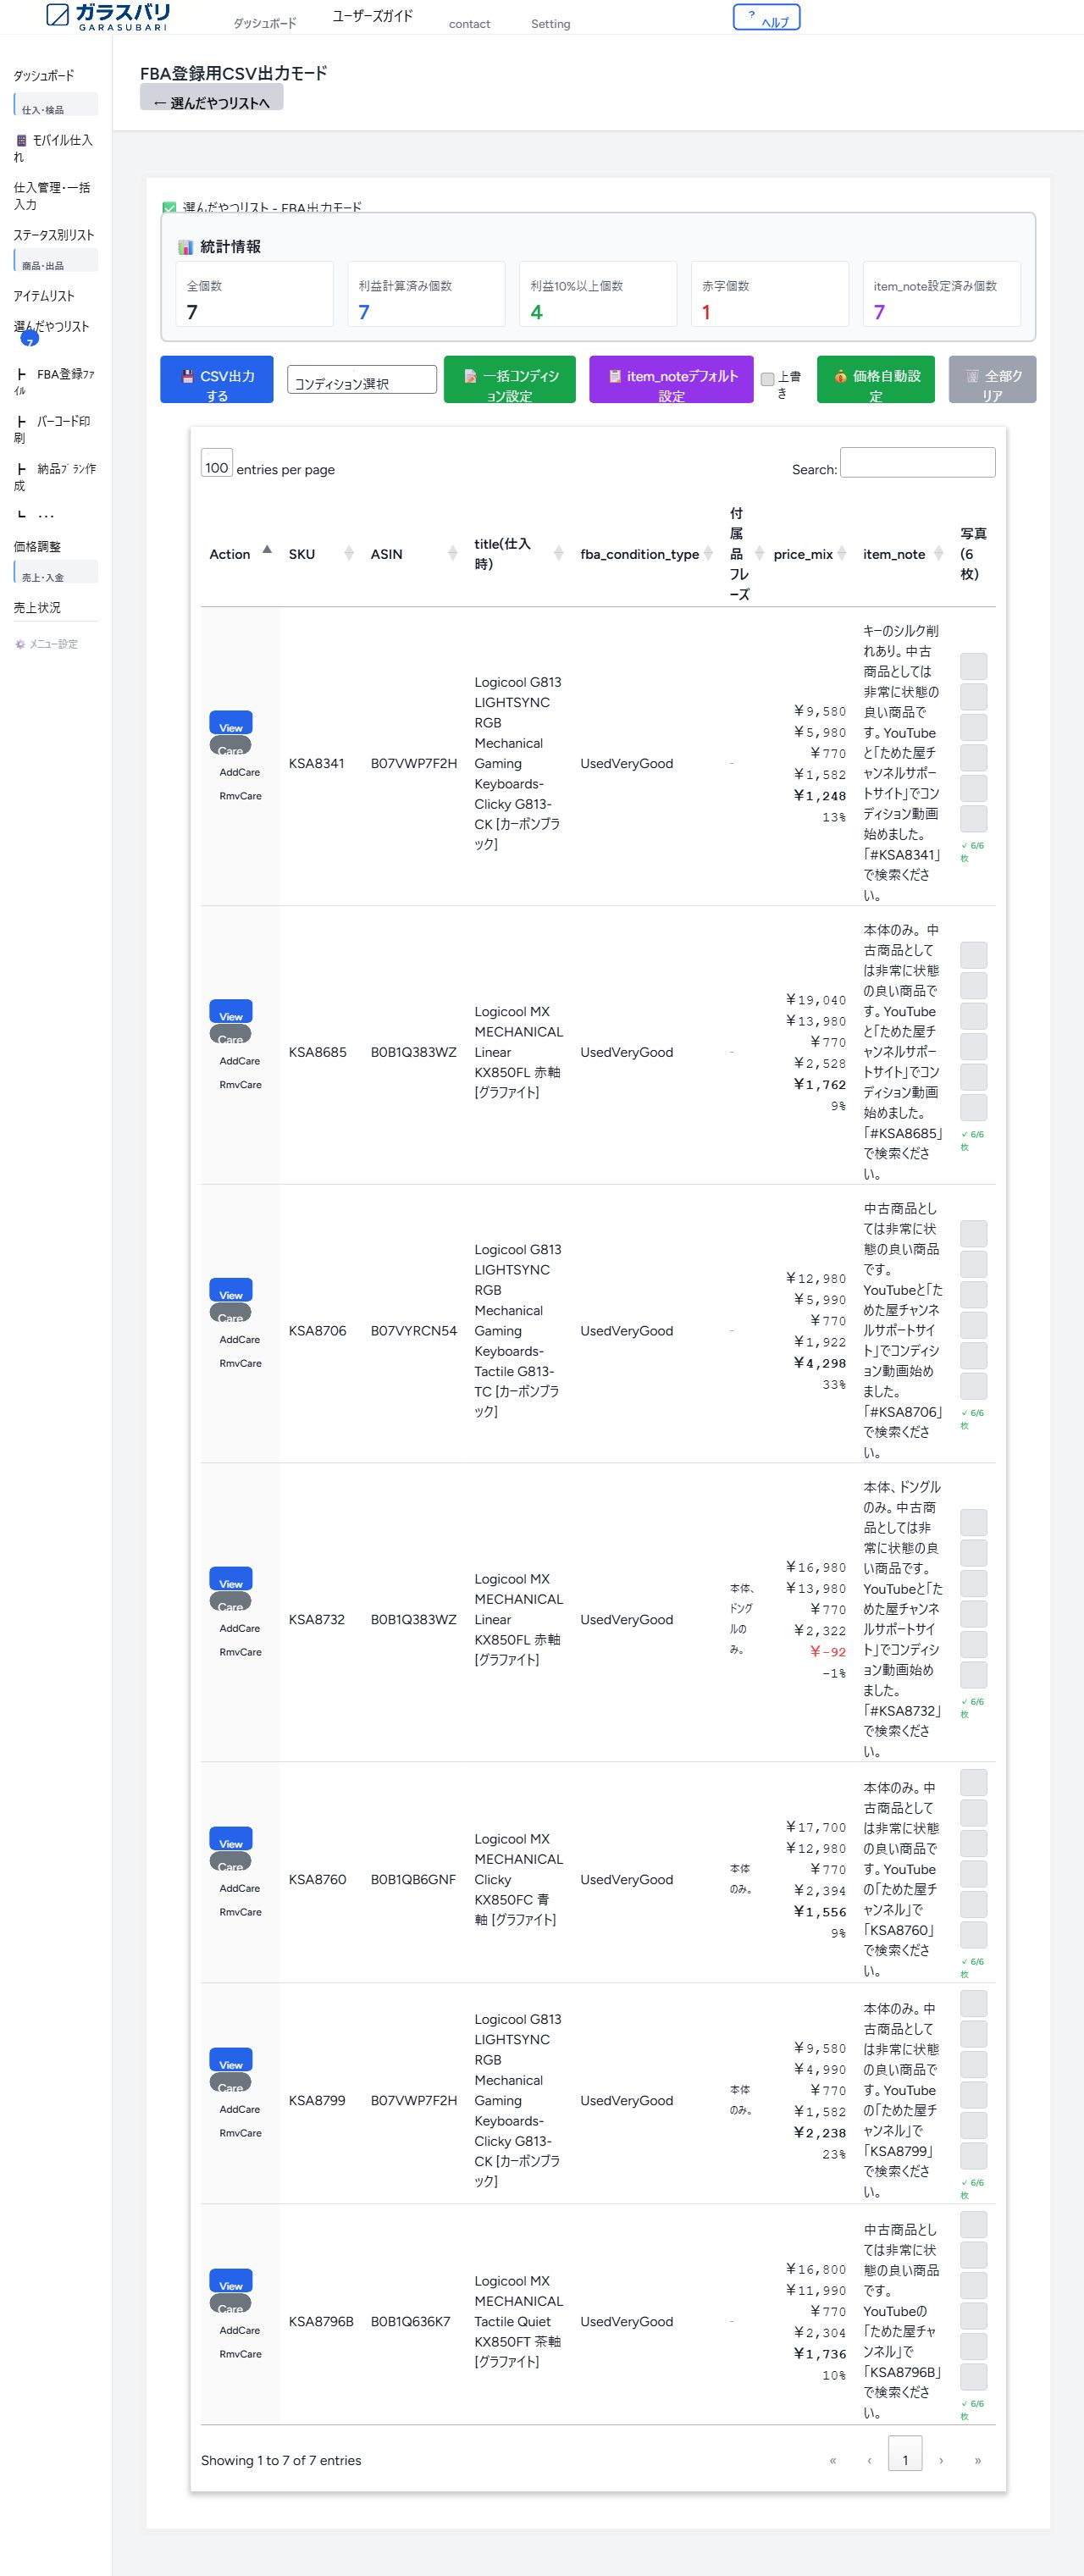The height and width of the screenshot is (2576, 1084).
Task: Open 納品プラン作成 in the sidebar
Action: coord(55,476)
